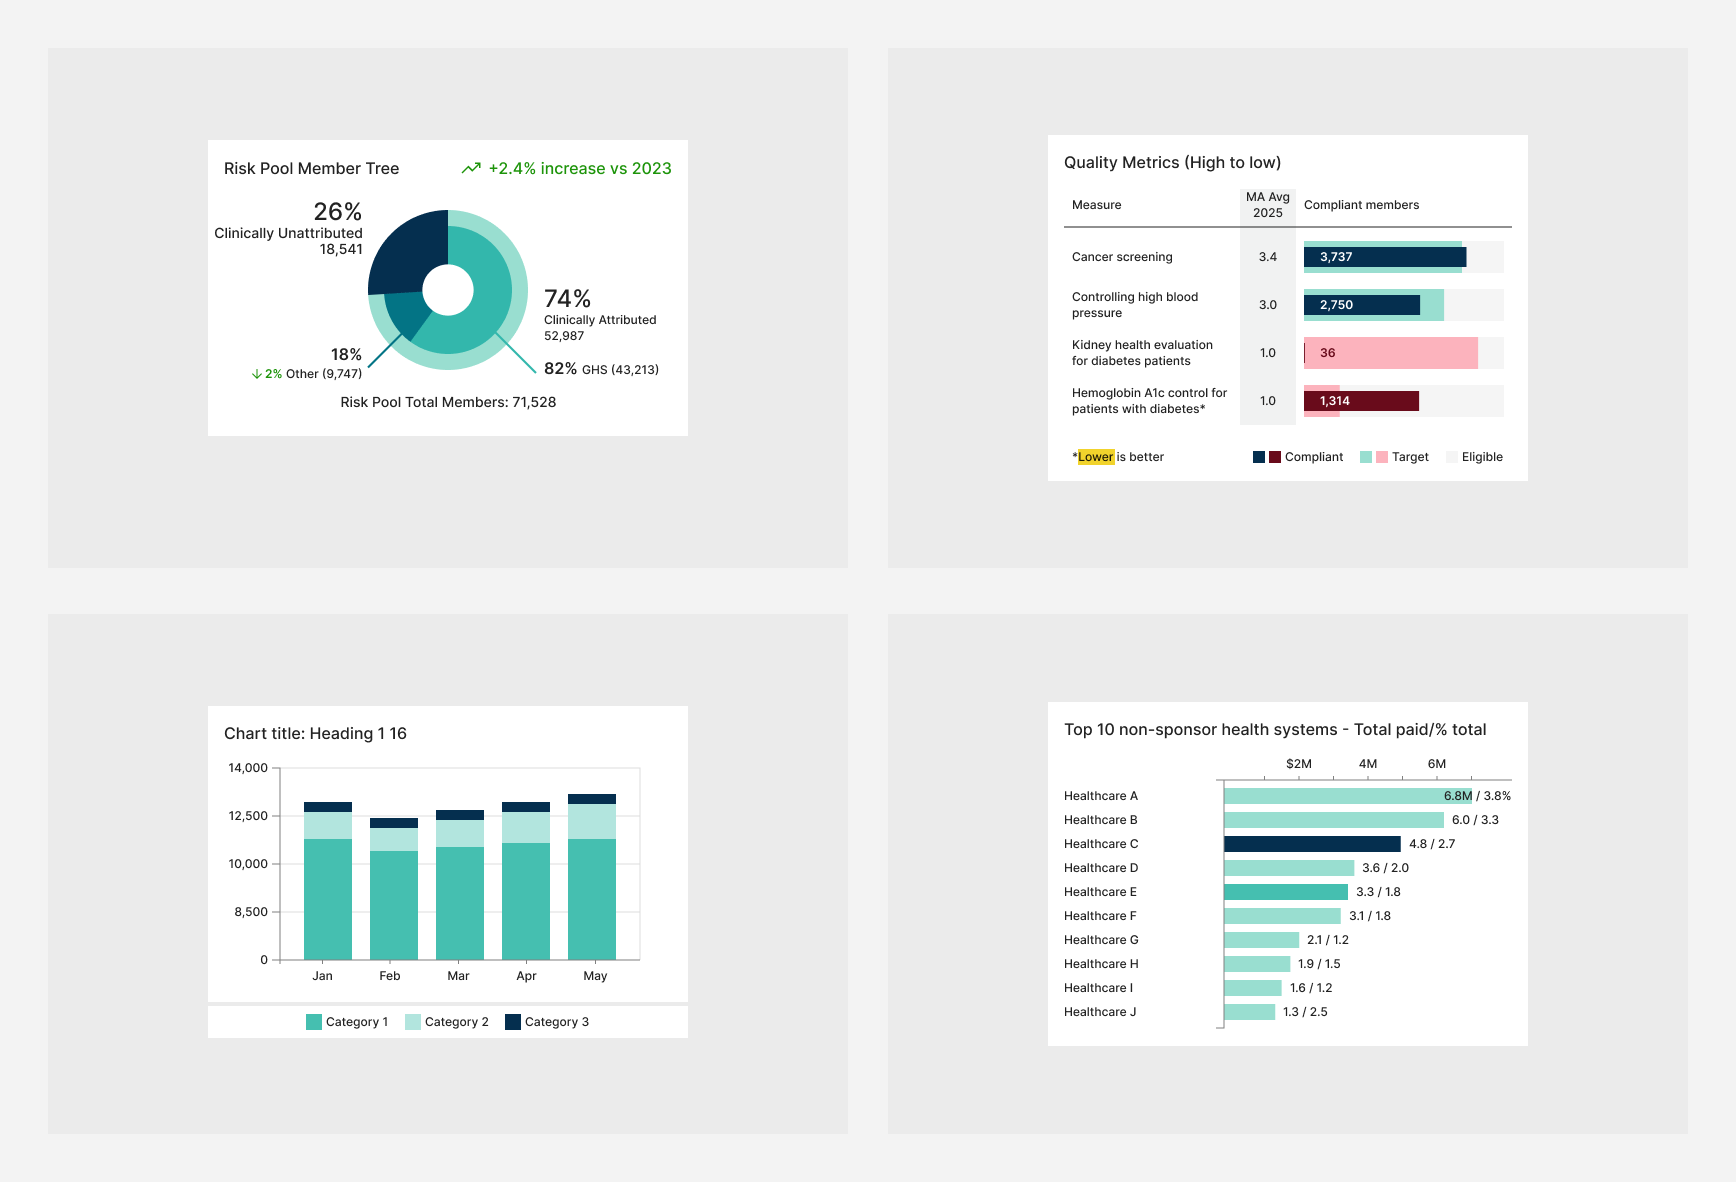
Task: Click the Category 2 legend square
Action: click(412, 1021)
